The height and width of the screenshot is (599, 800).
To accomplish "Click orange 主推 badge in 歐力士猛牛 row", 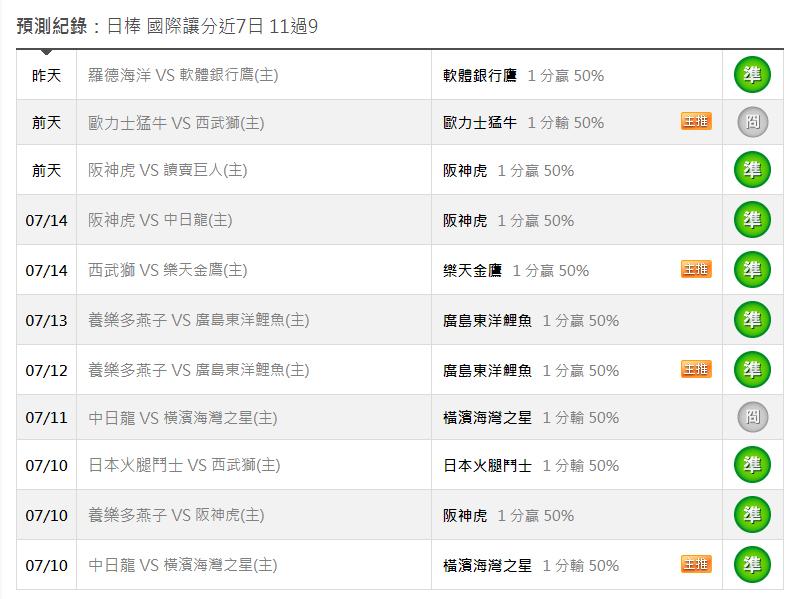I will (x=696, y=122).
